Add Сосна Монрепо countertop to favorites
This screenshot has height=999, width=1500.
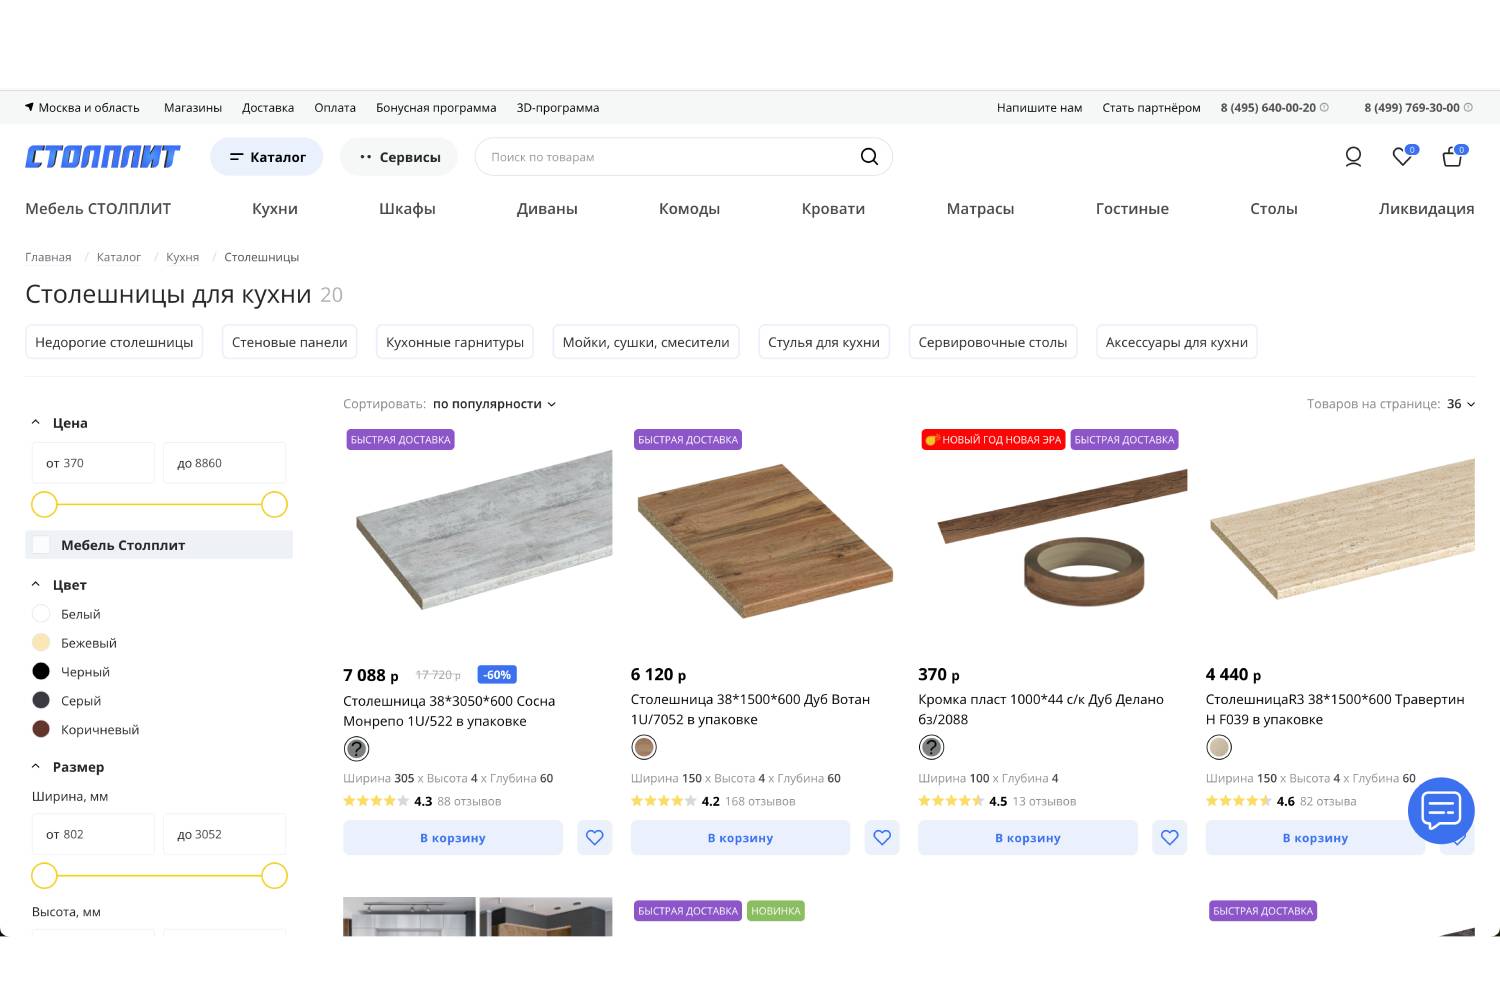click(x=595, y=838)
